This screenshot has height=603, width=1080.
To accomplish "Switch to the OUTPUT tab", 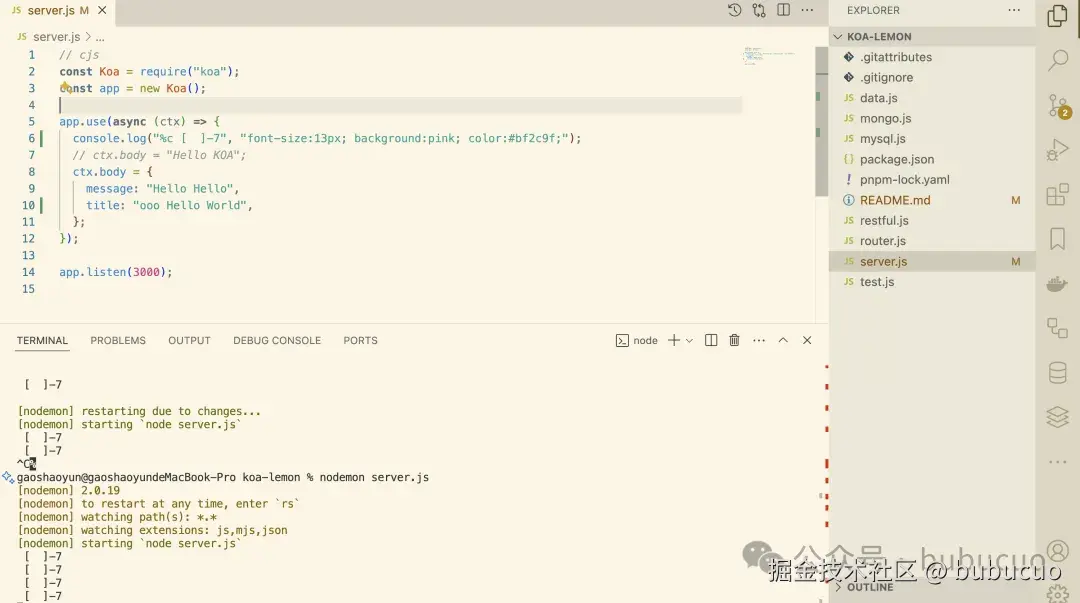I will click(x=189, y=340).
